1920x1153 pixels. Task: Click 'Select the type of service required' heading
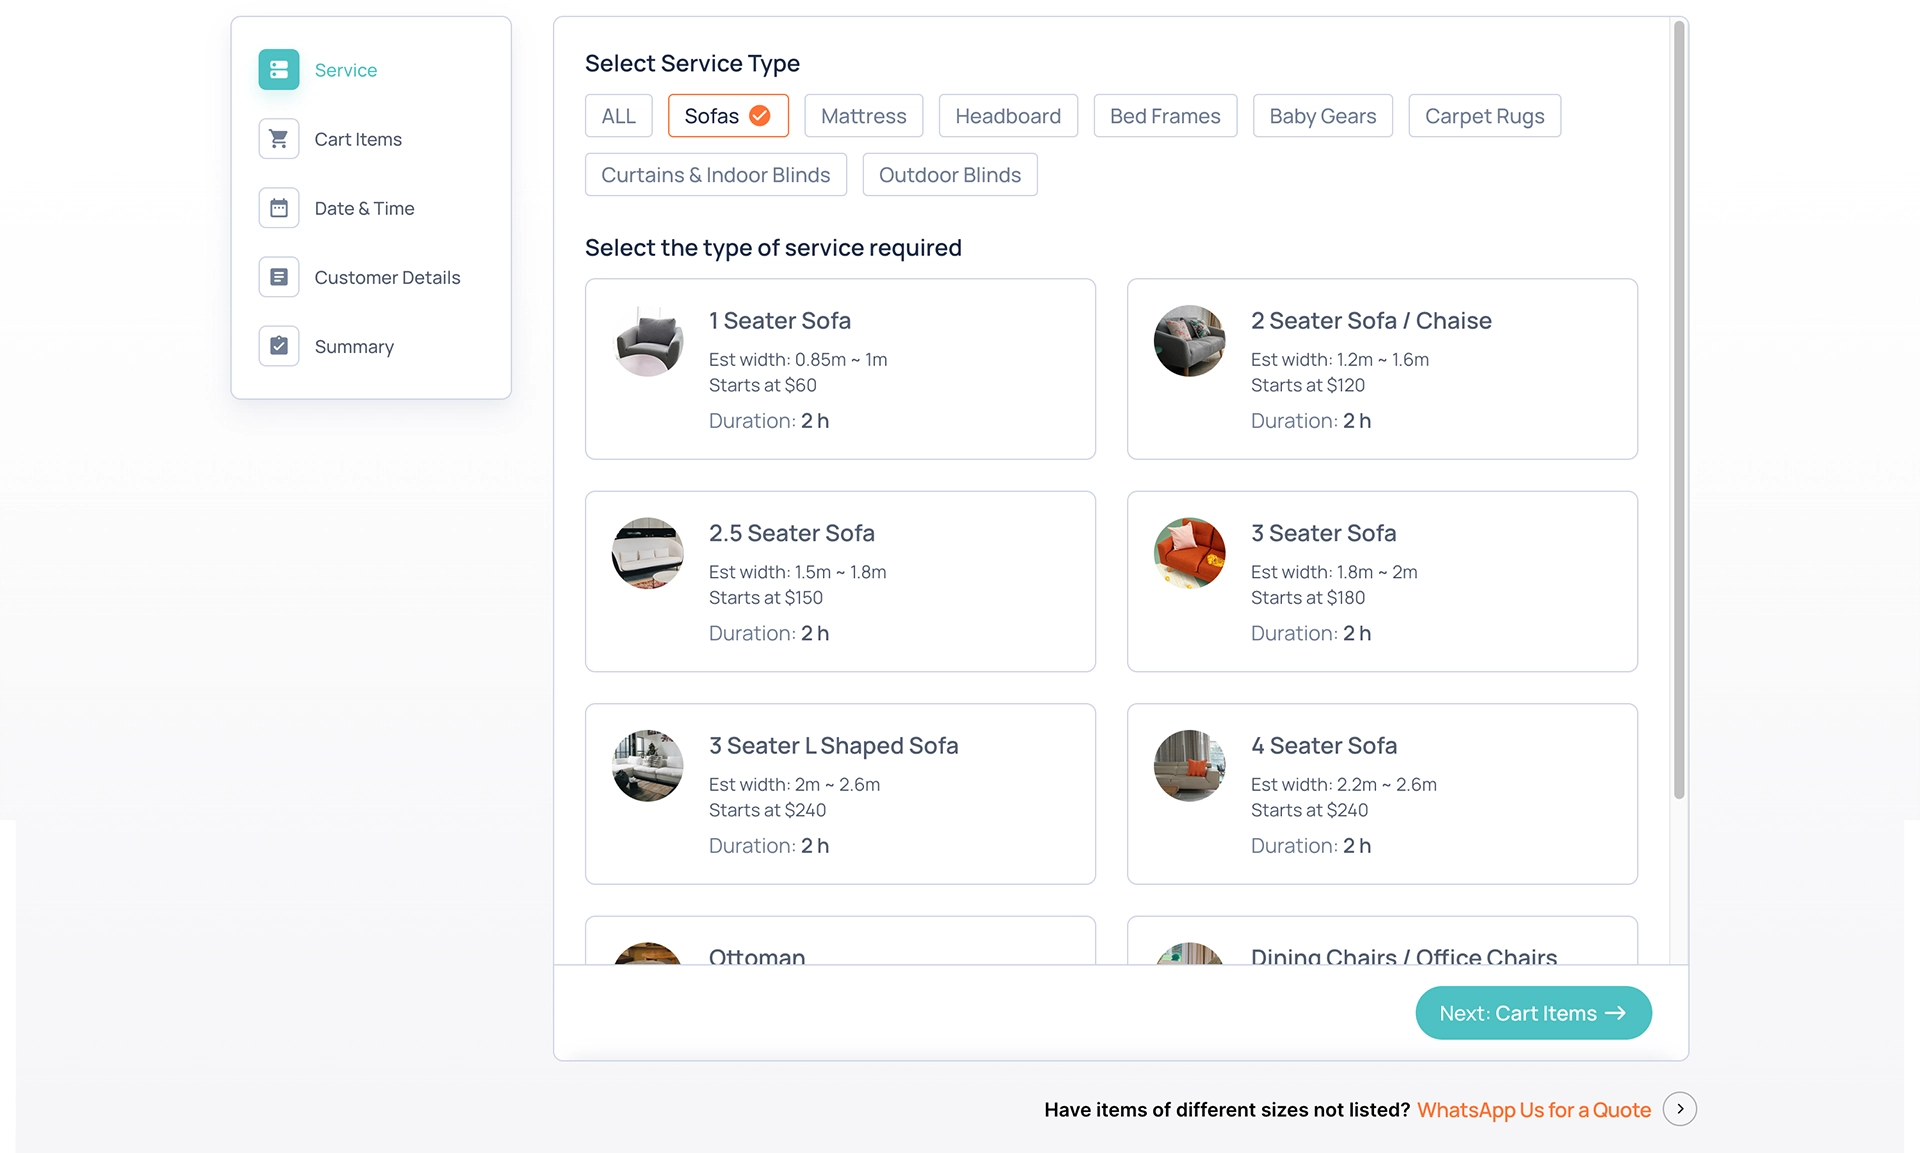[x=773, y=248]
